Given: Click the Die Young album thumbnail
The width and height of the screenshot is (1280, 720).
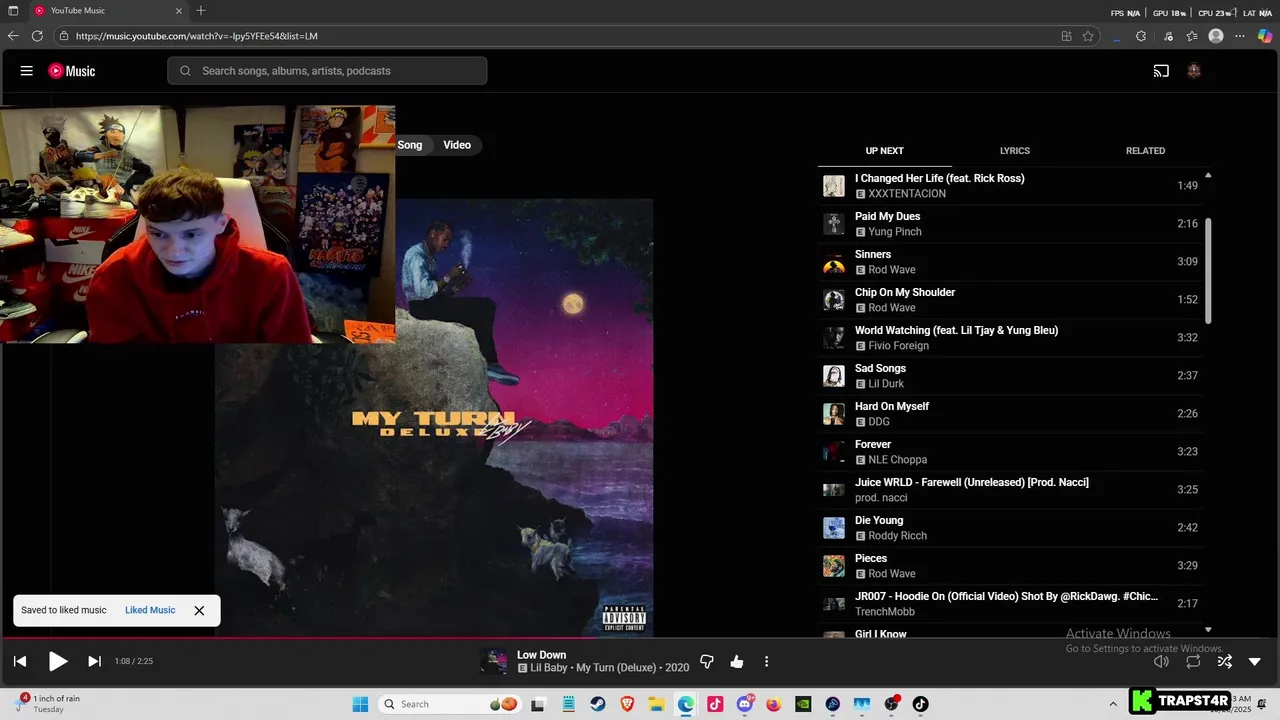Looking at the screenshot, I should click(834, 528).
